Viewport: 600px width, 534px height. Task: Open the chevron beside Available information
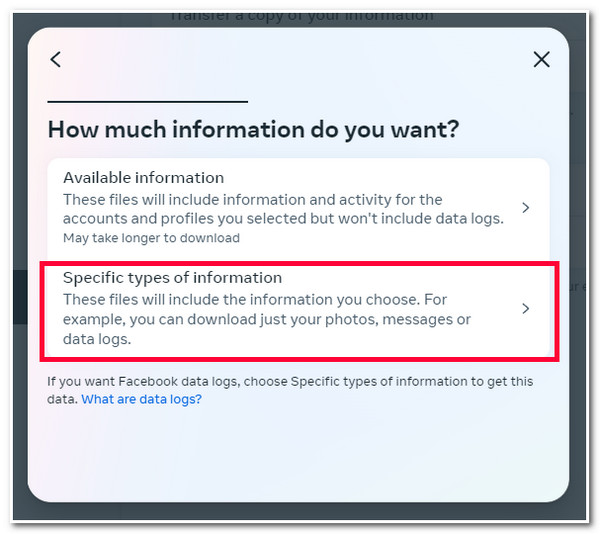[526, 208]
